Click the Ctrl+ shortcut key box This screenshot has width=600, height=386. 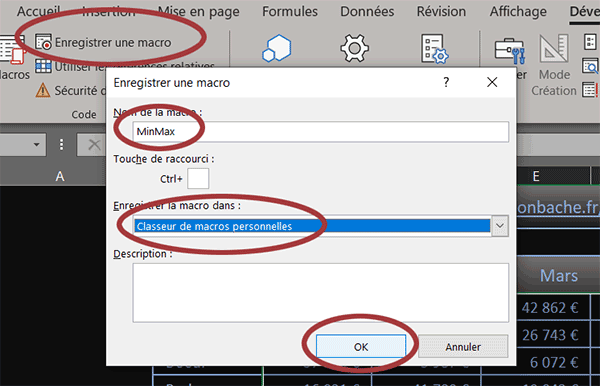(198, 178)
